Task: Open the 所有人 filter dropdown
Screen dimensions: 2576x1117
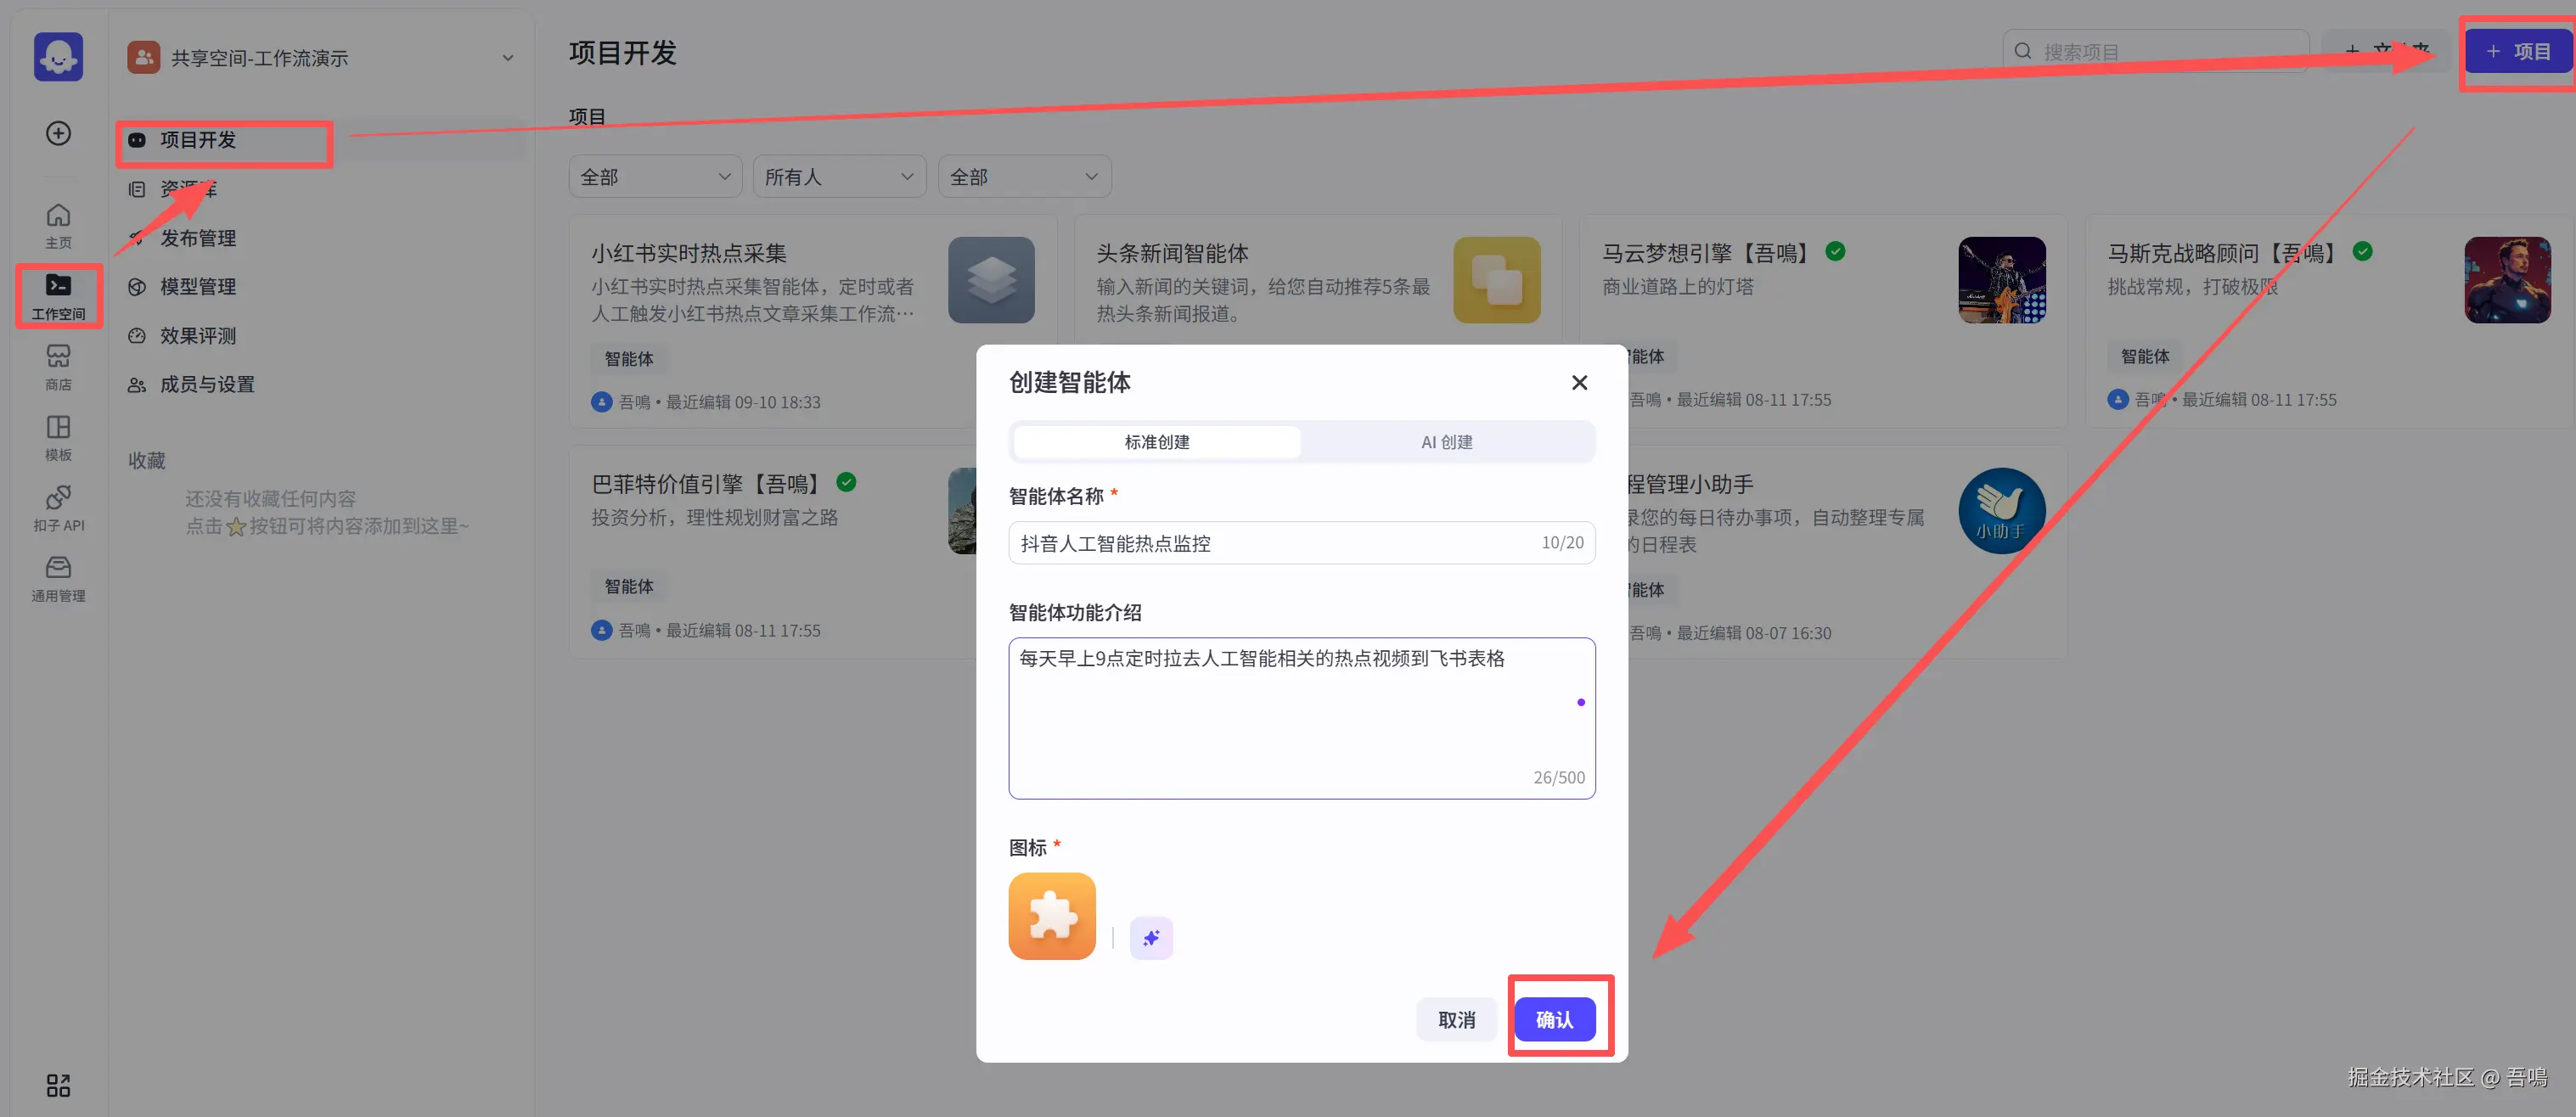Action: tap(838, 177)
